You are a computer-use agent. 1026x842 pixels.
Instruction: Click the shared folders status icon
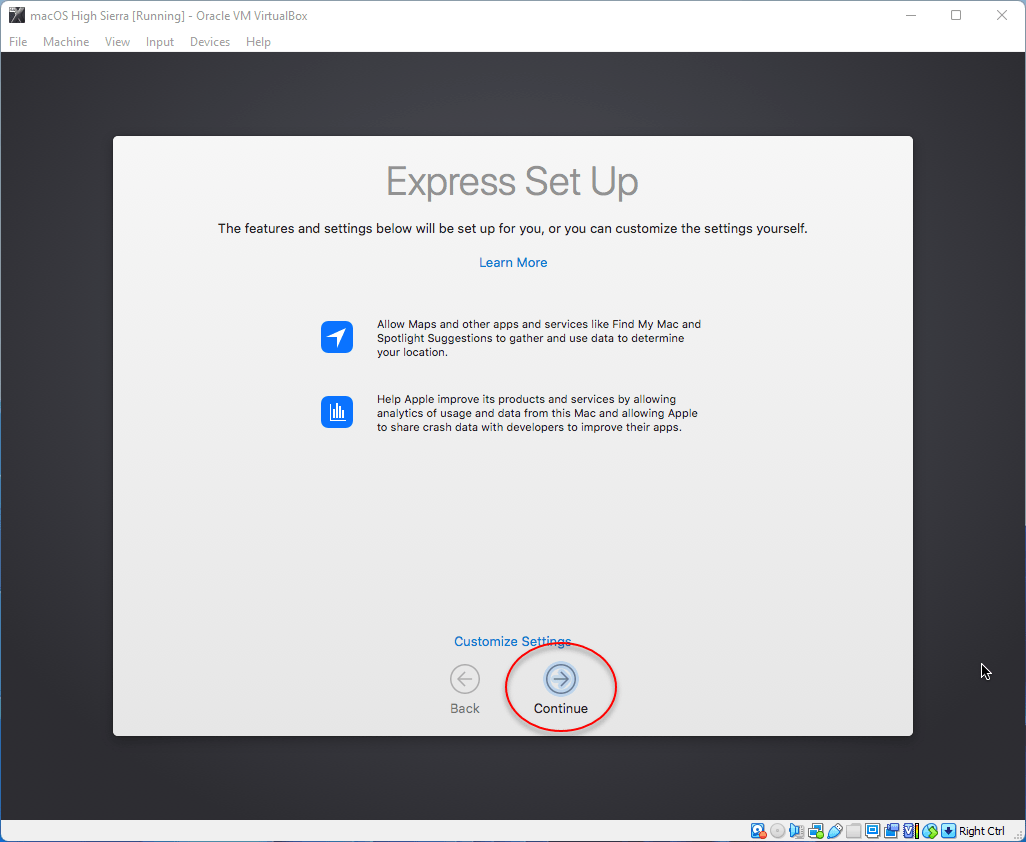click(853, 831)
